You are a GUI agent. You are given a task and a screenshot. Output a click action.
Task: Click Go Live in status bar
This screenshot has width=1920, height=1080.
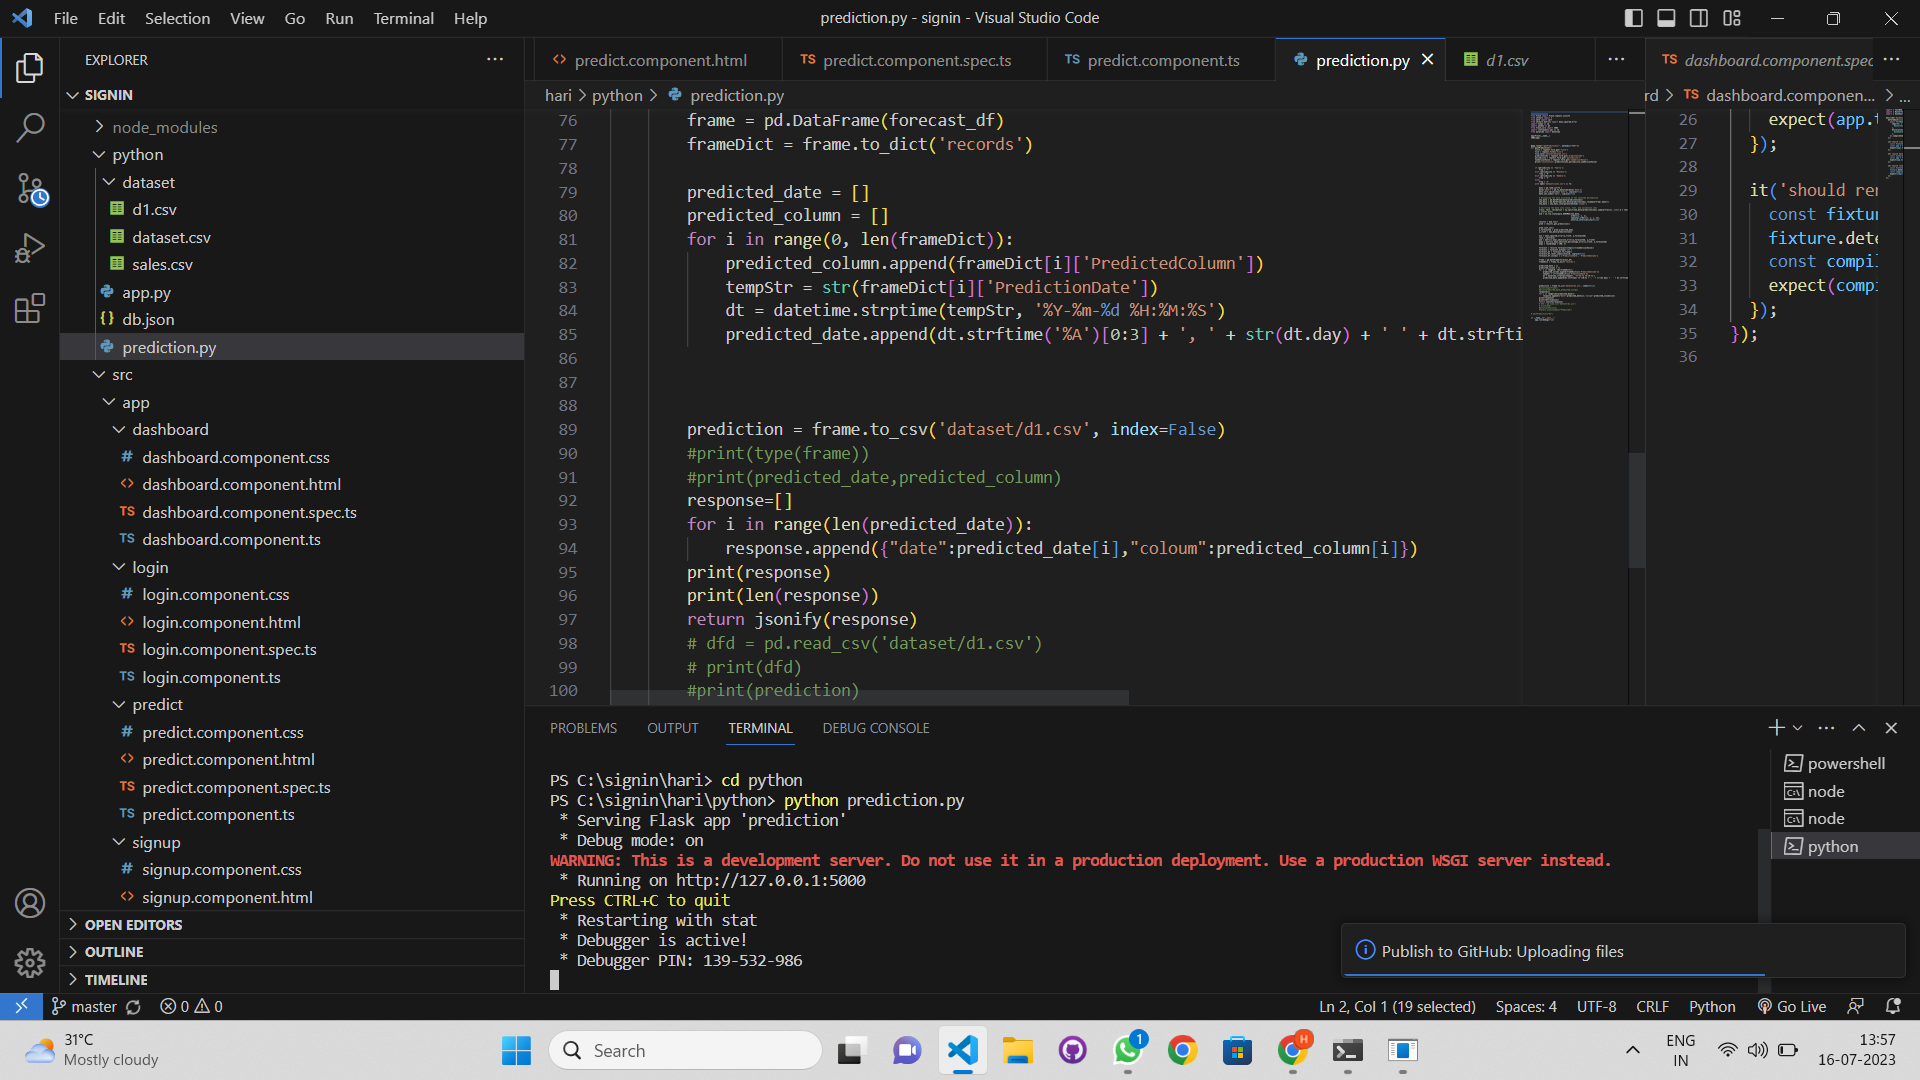1792,1006
